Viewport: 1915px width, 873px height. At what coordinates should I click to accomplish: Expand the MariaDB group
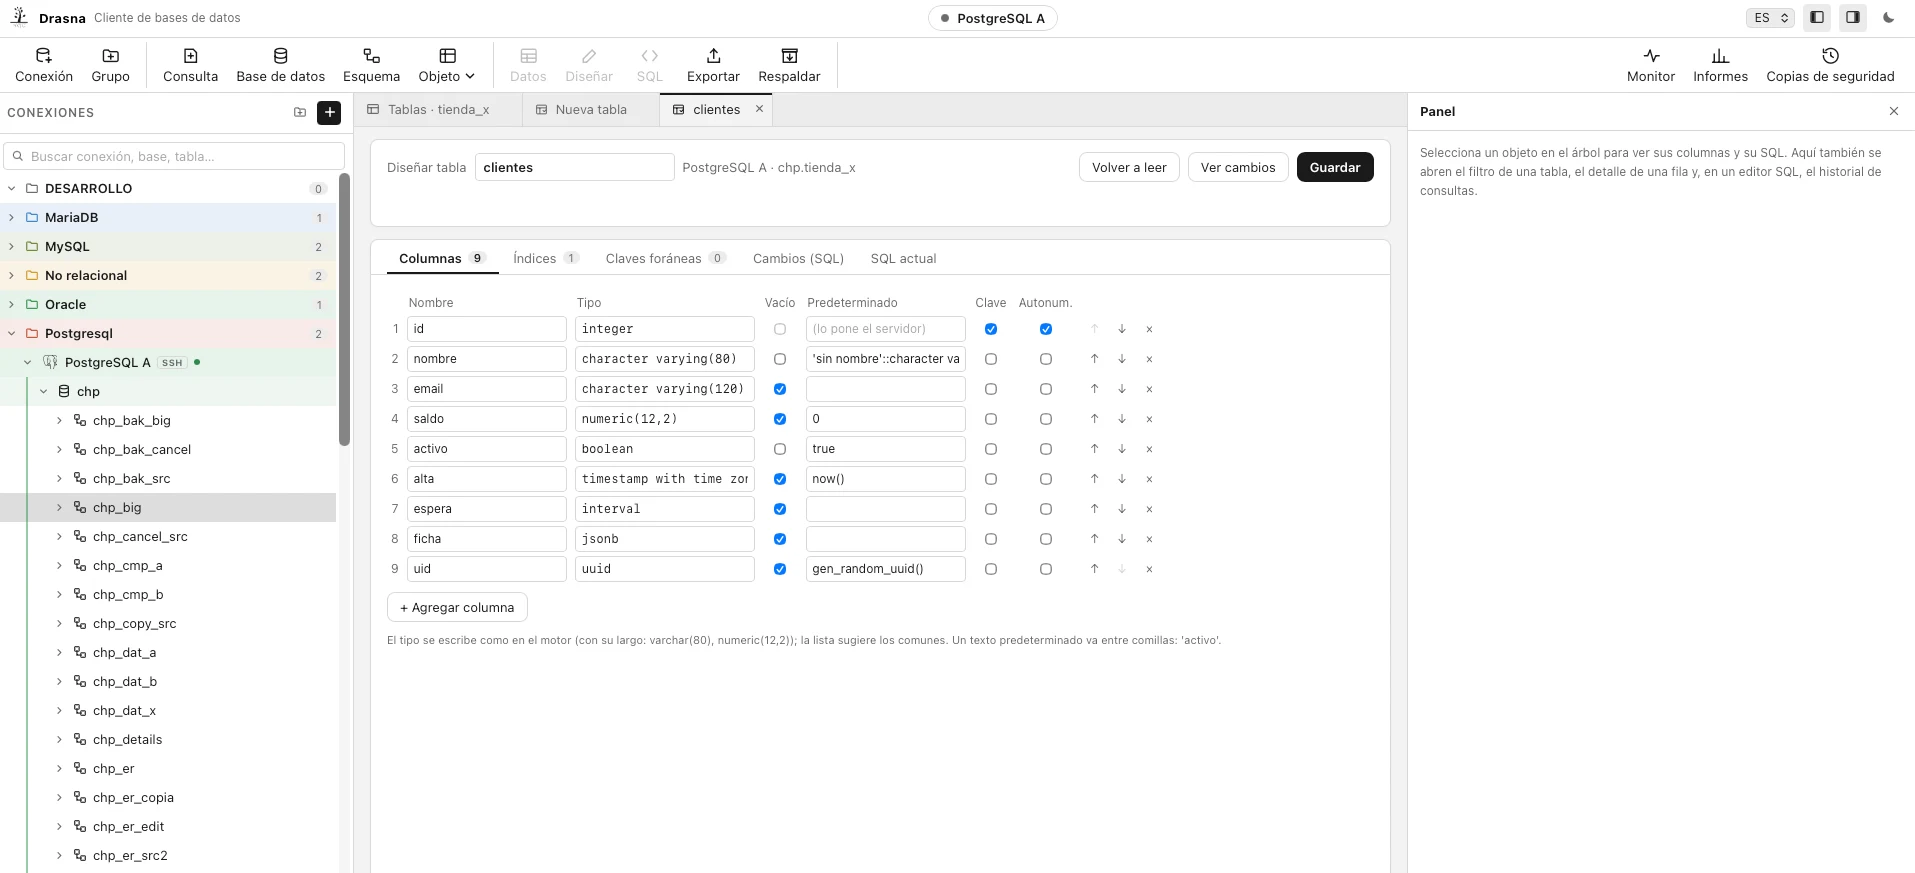pyautogui.click(x=11, y=218)
